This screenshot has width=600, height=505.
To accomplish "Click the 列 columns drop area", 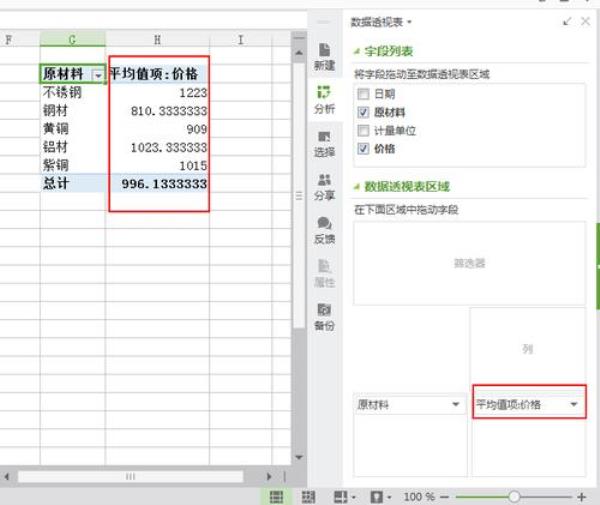I will (x=528, y=349).
